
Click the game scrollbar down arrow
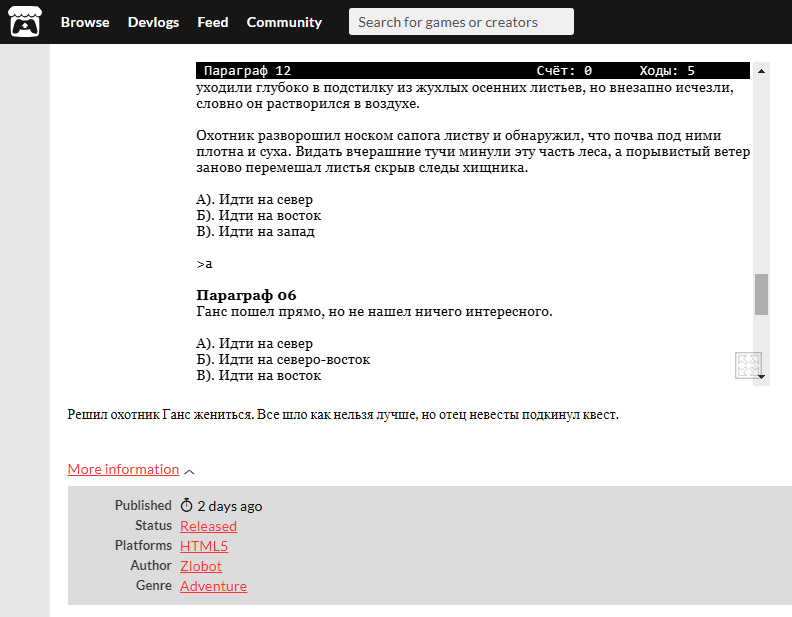coord(762,377)
